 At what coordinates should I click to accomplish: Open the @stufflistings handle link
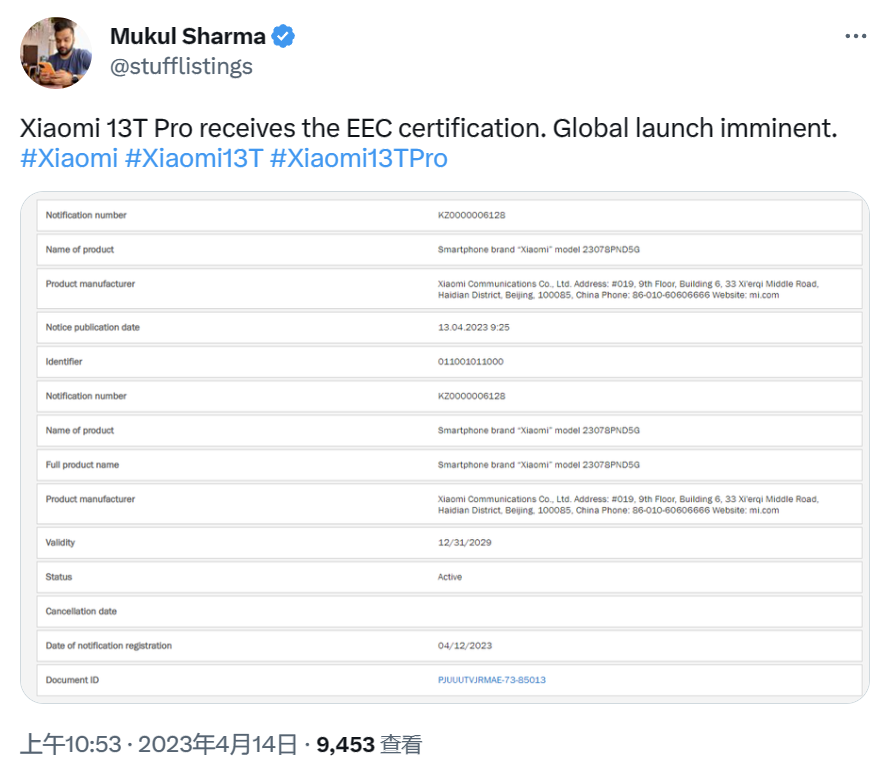181,66
